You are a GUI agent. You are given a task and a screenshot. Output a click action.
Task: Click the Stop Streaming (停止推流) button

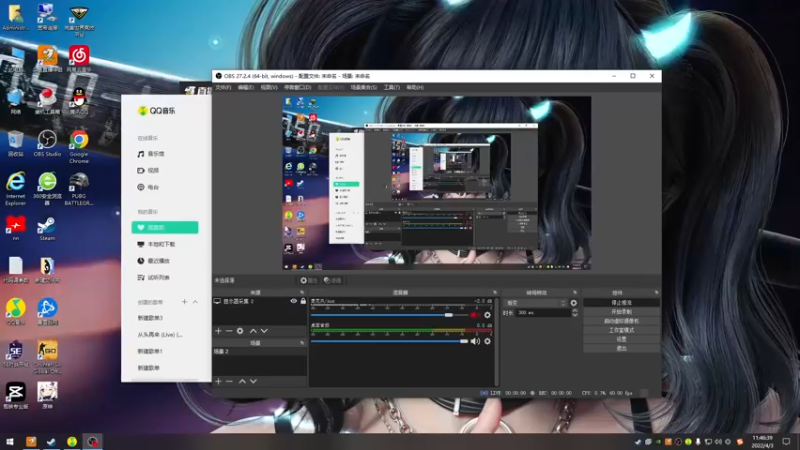click(621, 303)
